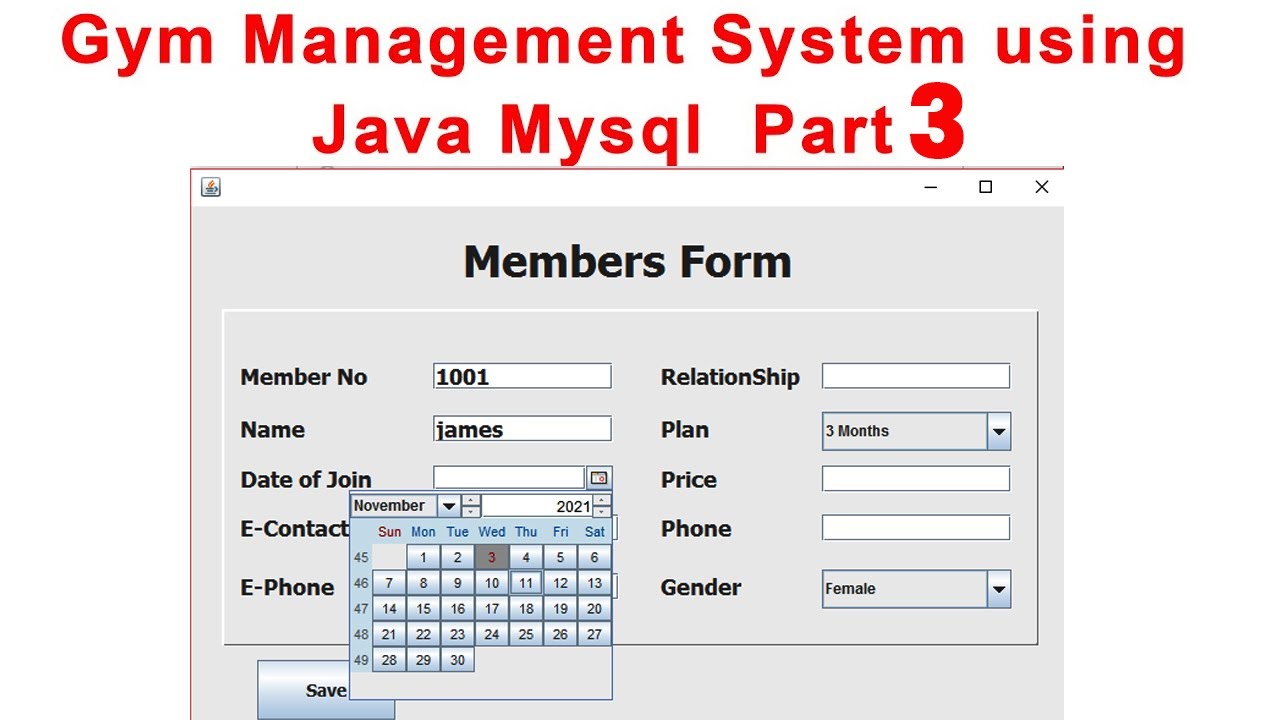Click the RelationShip label

pos(730,377)
